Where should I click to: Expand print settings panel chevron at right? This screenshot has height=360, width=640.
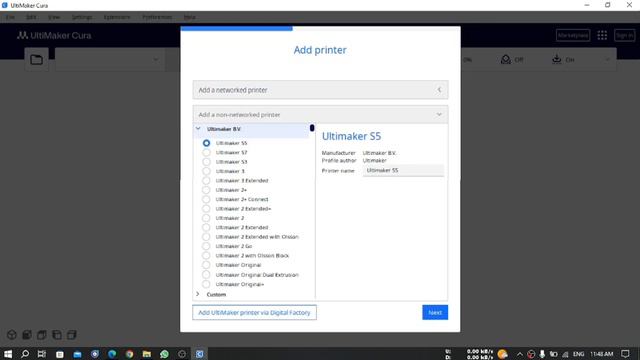coord(607,60)
